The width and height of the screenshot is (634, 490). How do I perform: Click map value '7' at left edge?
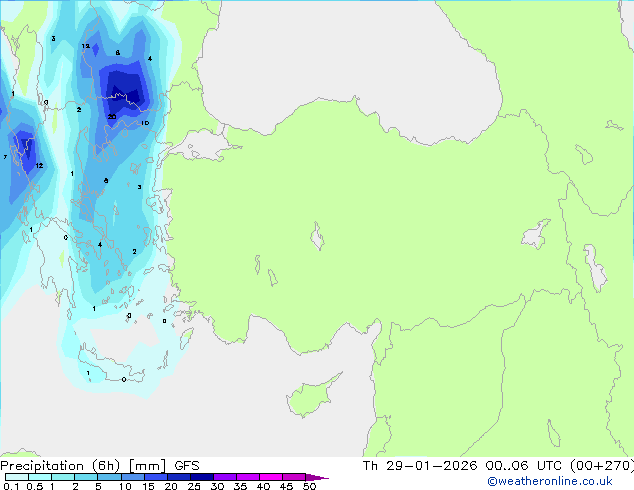coord(5,157)
